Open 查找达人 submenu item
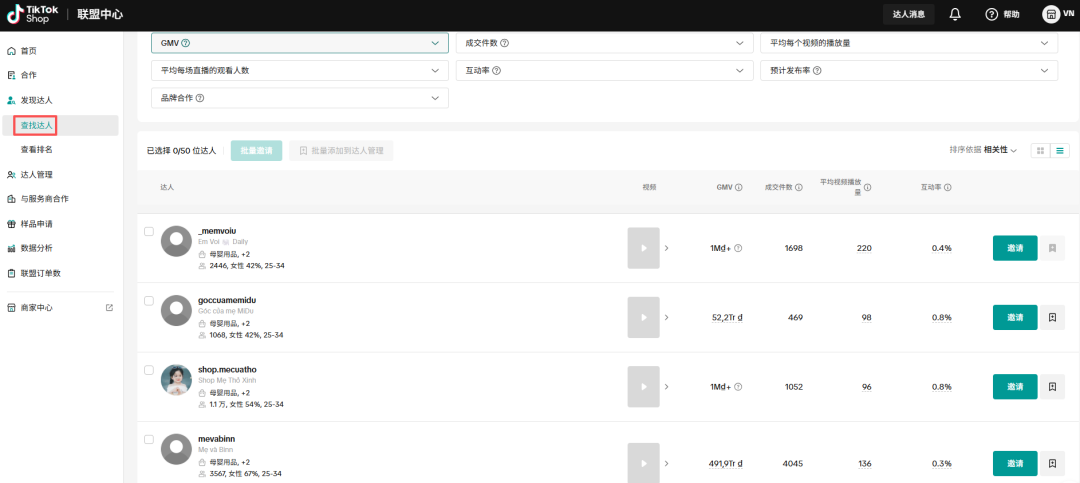Viewport: 1080px width, 483px height. (37, 125)
